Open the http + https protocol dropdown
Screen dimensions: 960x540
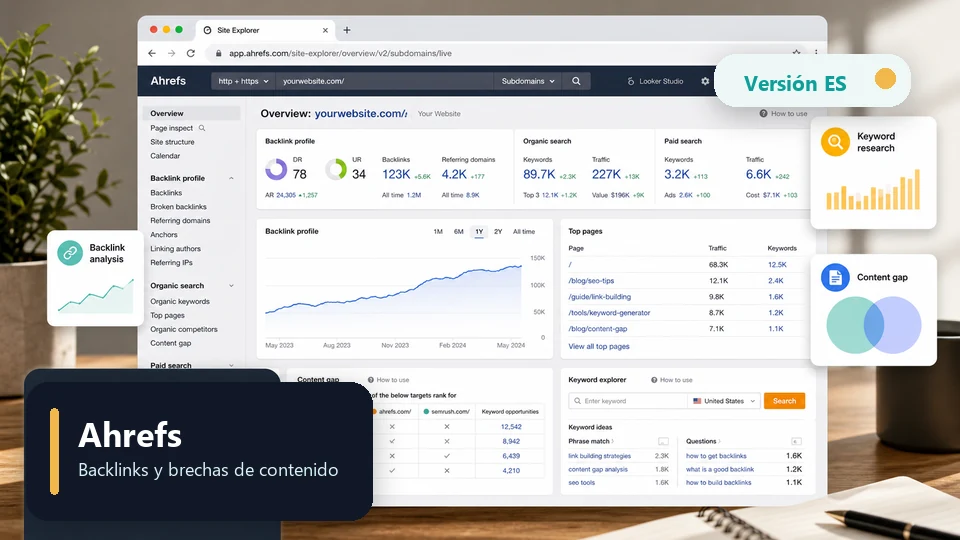pyautogui.click(x=243, y=81)
